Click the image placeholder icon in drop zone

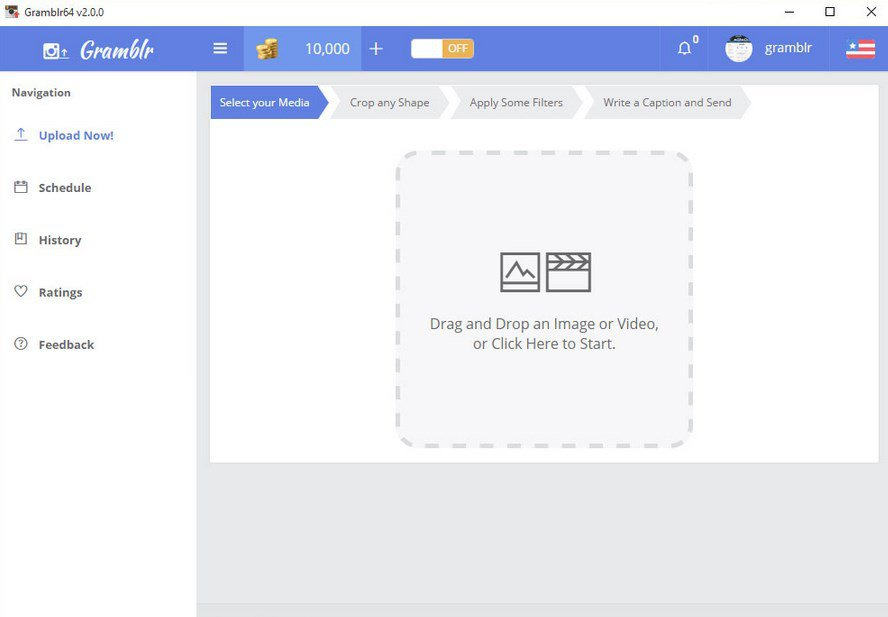click(520, 272)
